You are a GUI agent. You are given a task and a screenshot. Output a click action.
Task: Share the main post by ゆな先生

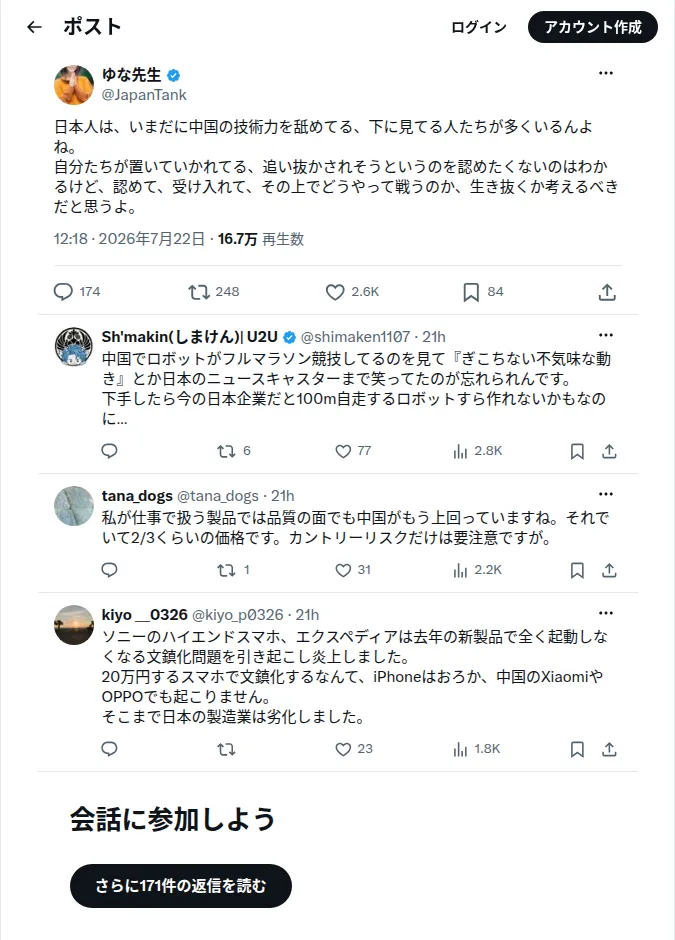tap(607, 292)
